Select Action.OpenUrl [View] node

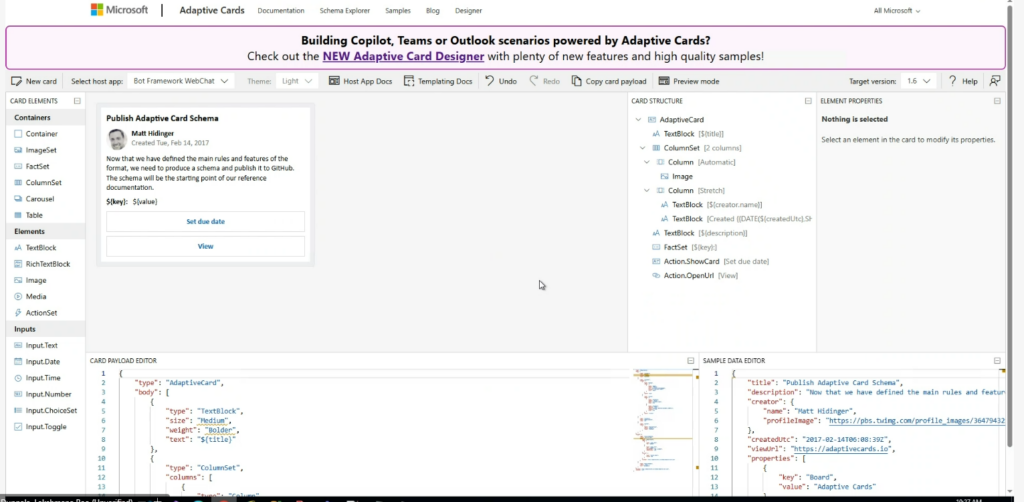coord(695,276)
